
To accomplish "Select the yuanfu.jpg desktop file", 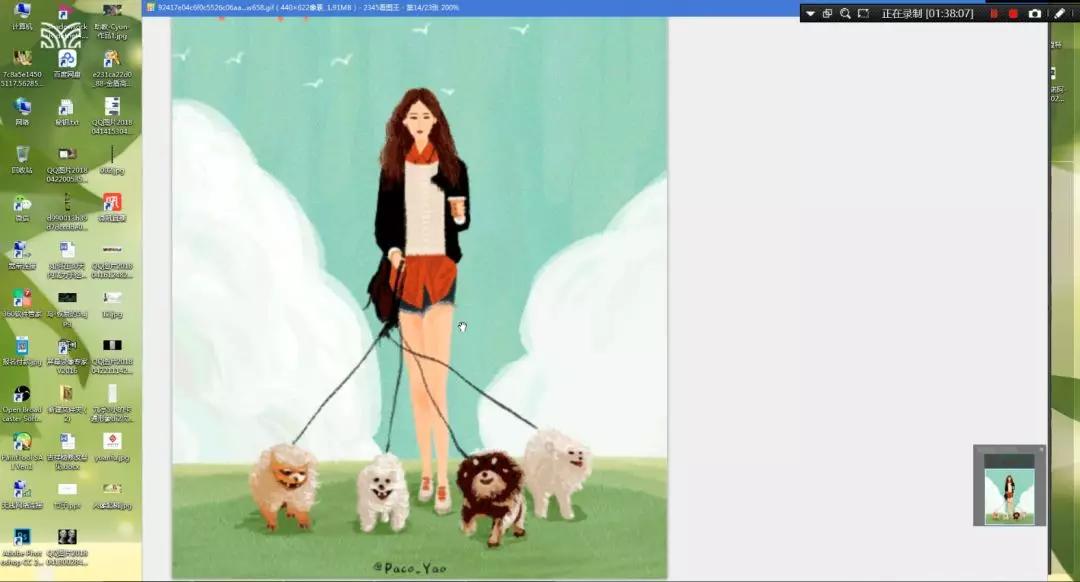I will pyautogui.click(x=112, y=447).
